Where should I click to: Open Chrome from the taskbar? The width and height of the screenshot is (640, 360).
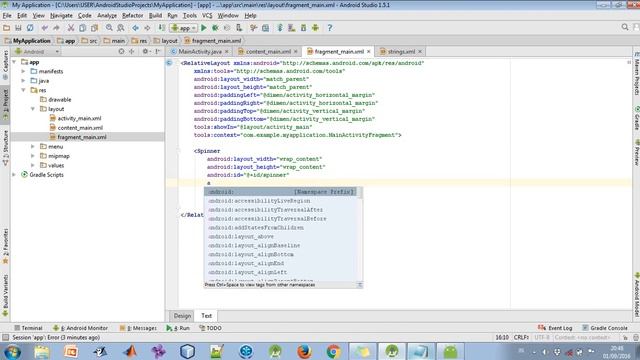333,351
